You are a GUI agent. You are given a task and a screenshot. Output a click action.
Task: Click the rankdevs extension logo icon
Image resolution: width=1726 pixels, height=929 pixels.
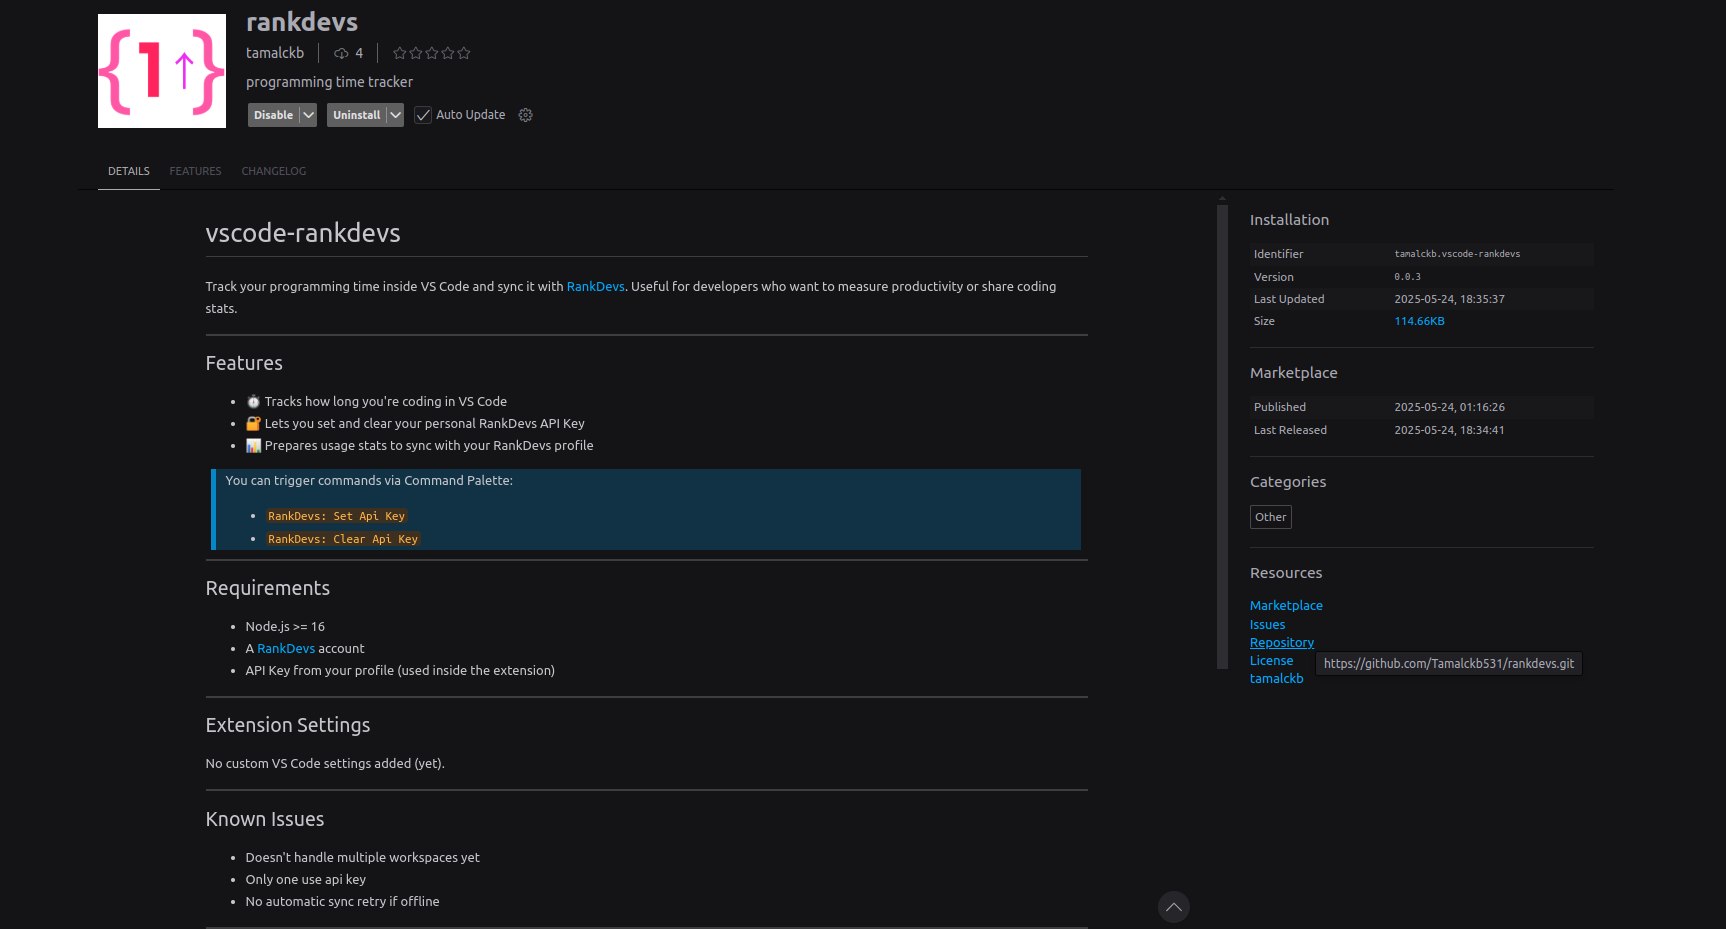coord(162,71)
